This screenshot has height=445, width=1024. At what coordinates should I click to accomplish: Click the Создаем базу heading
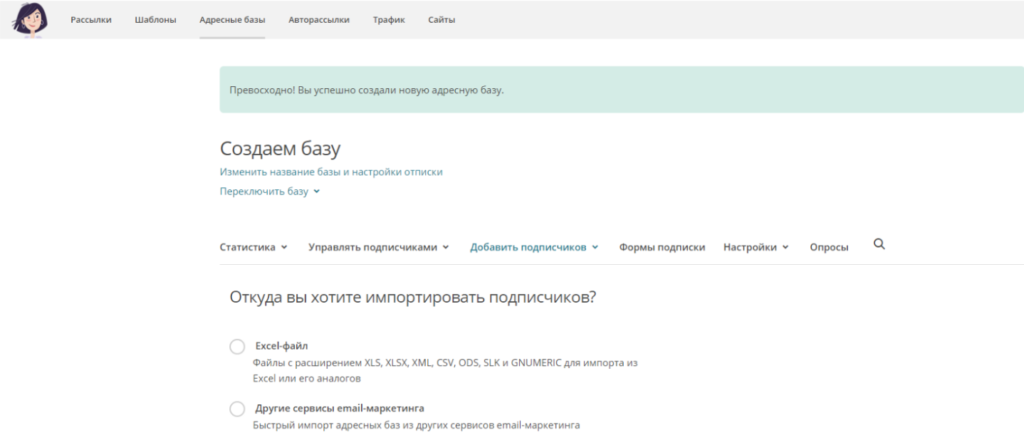coord(280,149)
